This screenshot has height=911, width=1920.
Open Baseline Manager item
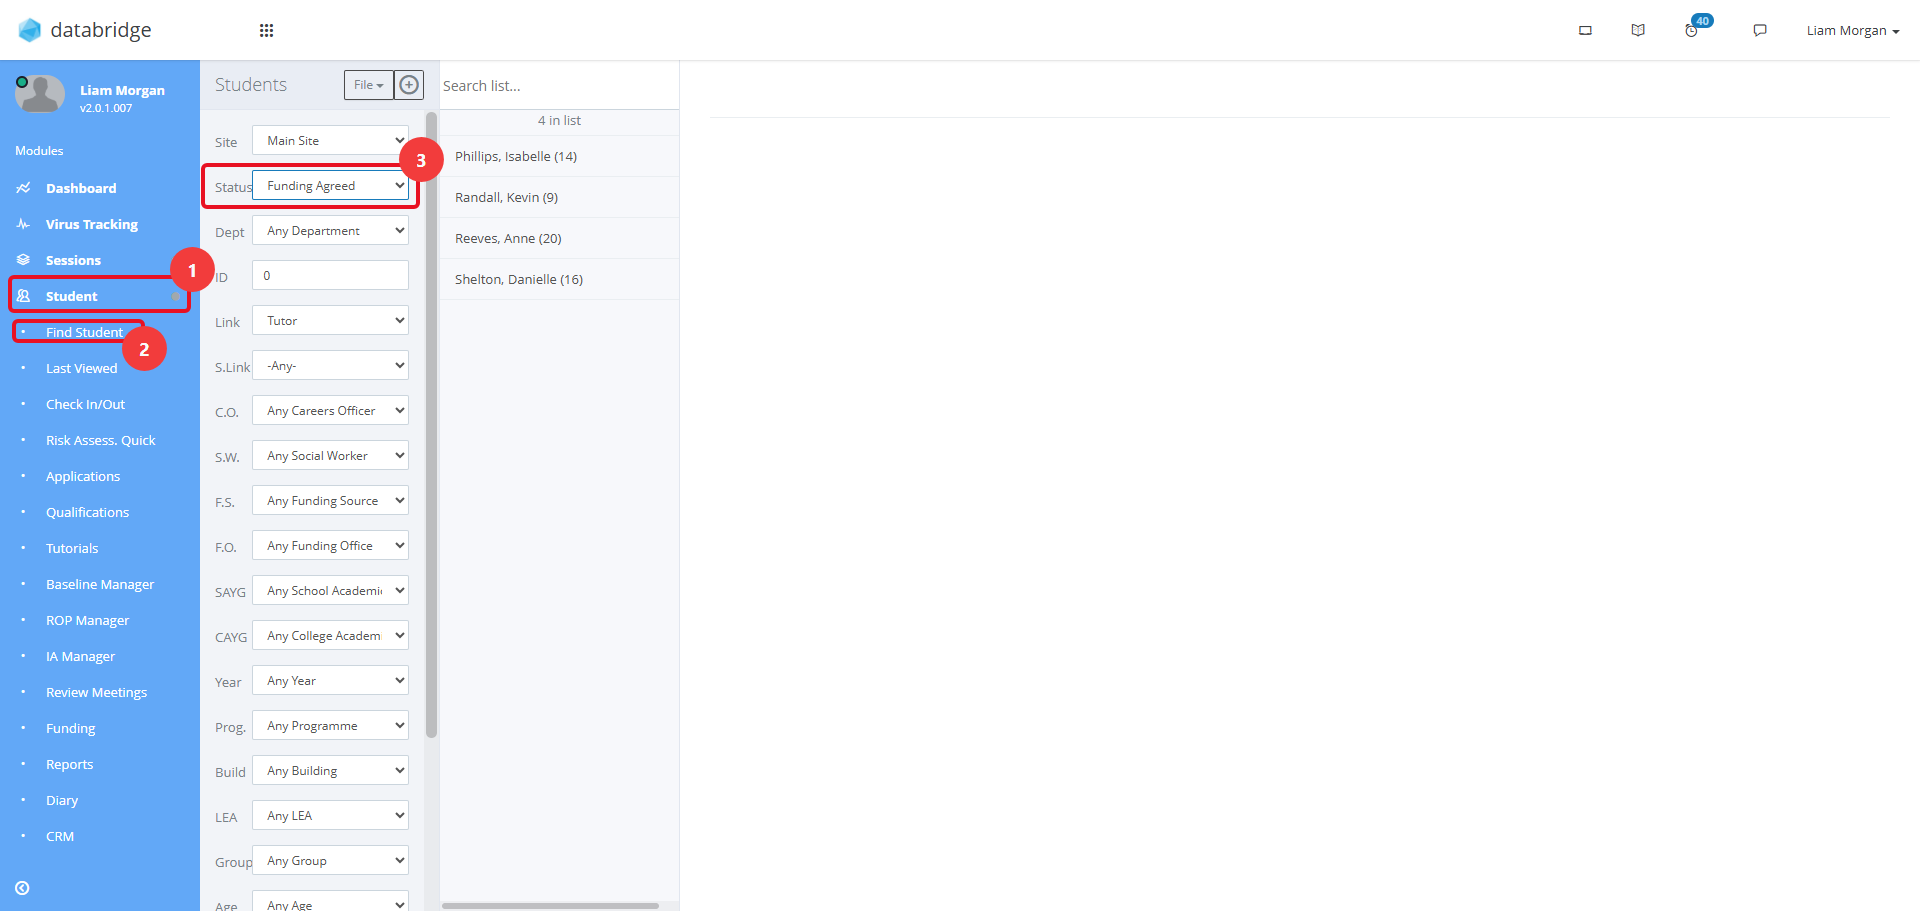100,584
